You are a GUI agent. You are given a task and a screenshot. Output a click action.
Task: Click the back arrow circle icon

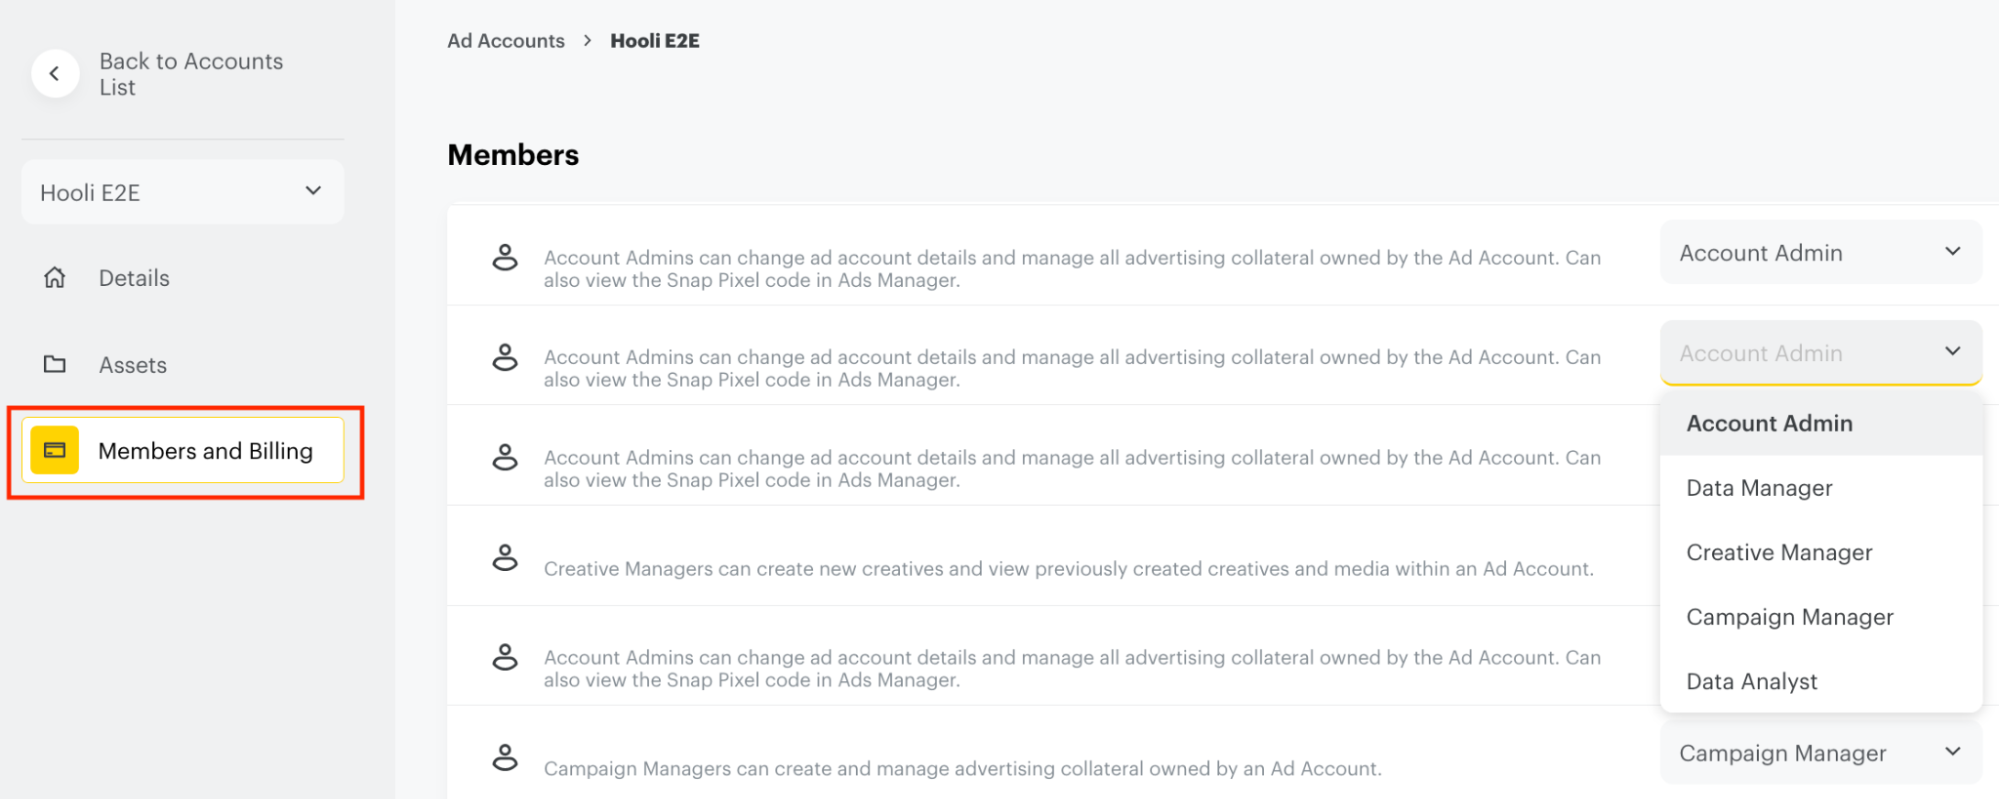tap(55, 73)
